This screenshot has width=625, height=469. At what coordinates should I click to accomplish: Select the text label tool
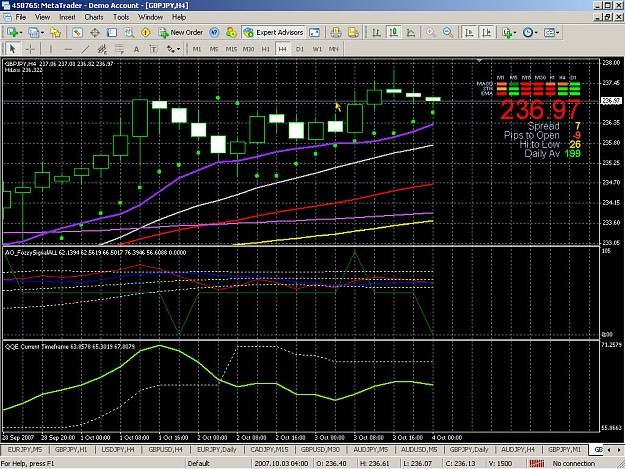(x=153, y=49)
